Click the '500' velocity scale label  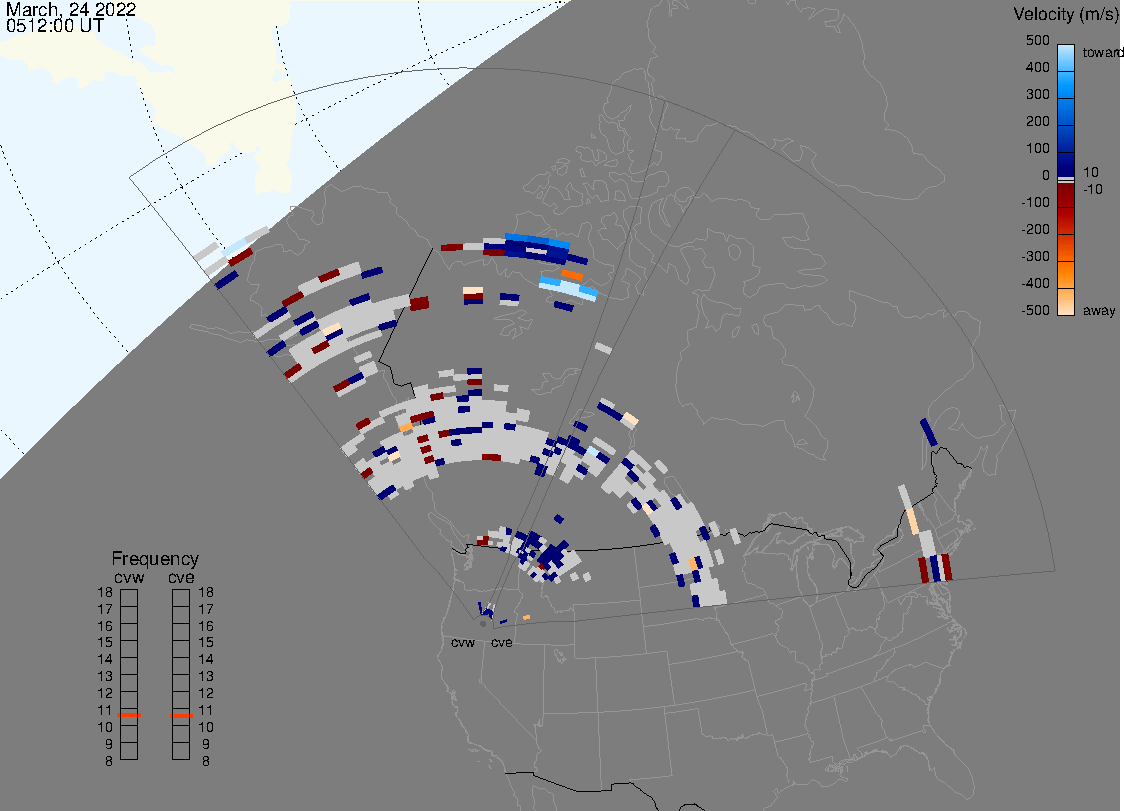click(1037, 40)
